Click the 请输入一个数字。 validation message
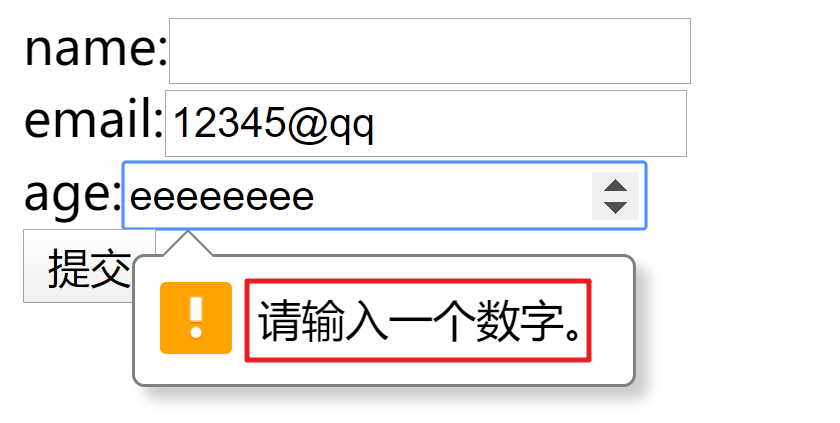 pyautogui.click(x=418, y=320)
